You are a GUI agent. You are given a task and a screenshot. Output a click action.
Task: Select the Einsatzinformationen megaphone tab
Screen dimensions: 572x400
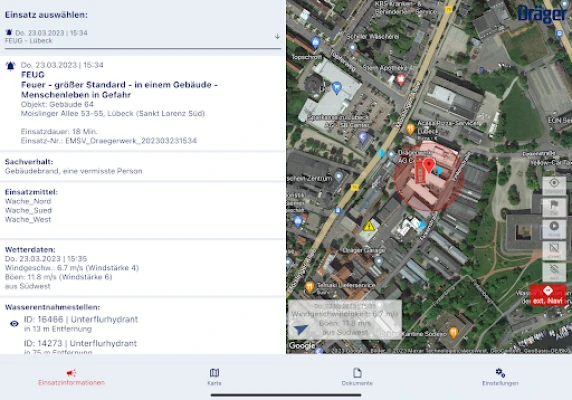pyautogui.click(x=72, y=377)
